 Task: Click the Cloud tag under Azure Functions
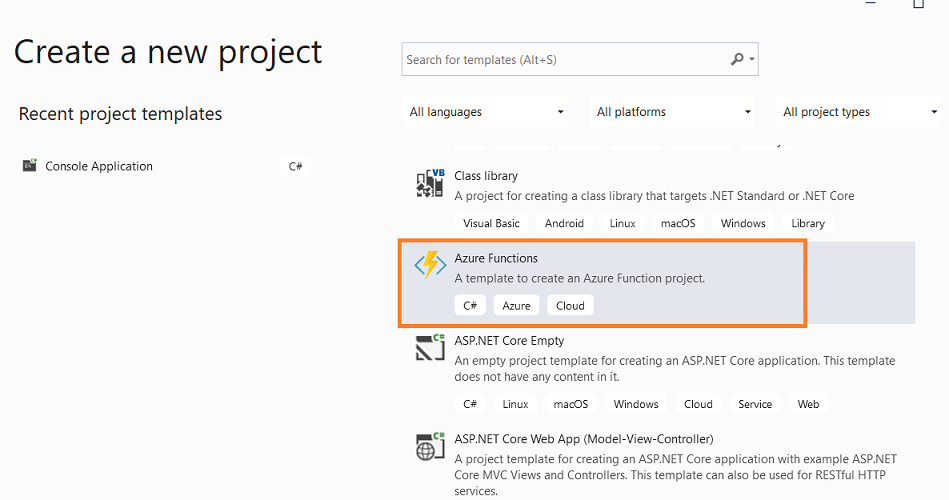pyautogui.click(x=570, y=306)
